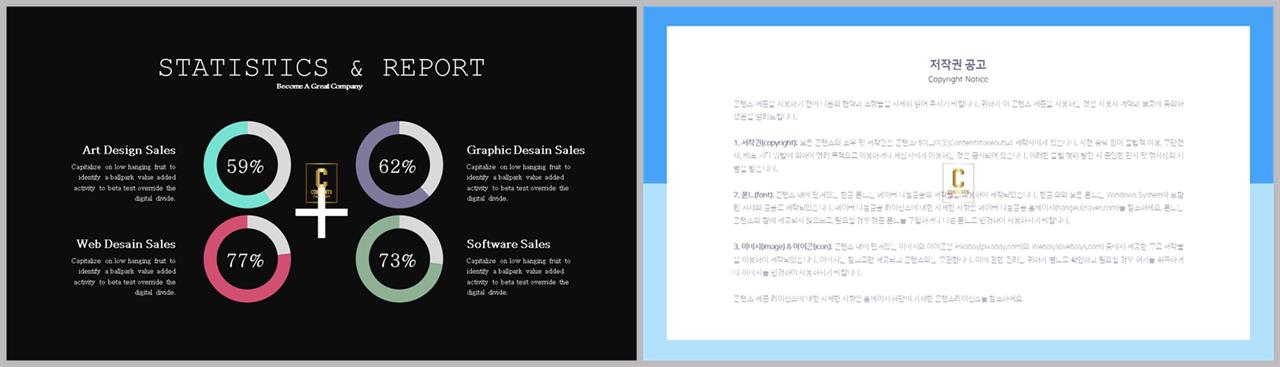Screen dimensions: 1280x367
Task: Select the Web Desain Sales heading
Action: (126, 244)
